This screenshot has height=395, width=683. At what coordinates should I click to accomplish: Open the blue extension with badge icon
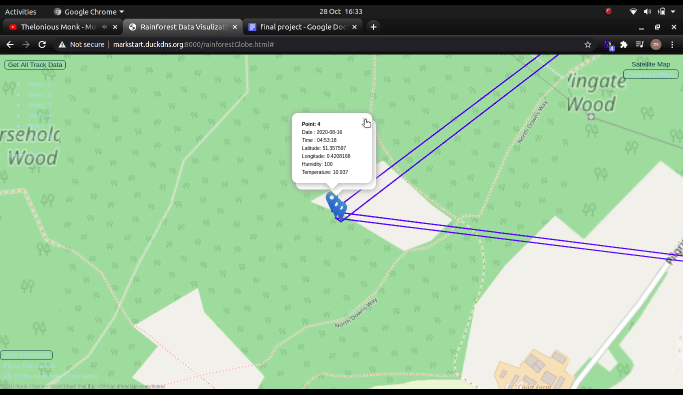tap(609, 45)
